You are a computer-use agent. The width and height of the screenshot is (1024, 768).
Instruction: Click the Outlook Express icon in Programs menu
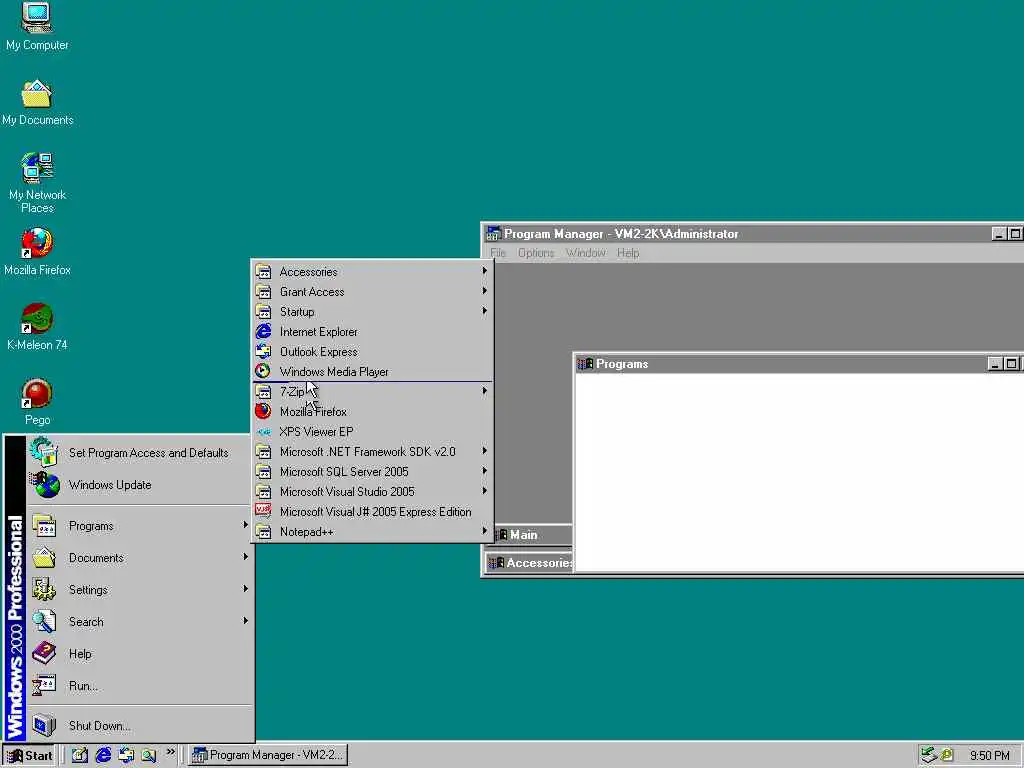click(x=263, y=351)
